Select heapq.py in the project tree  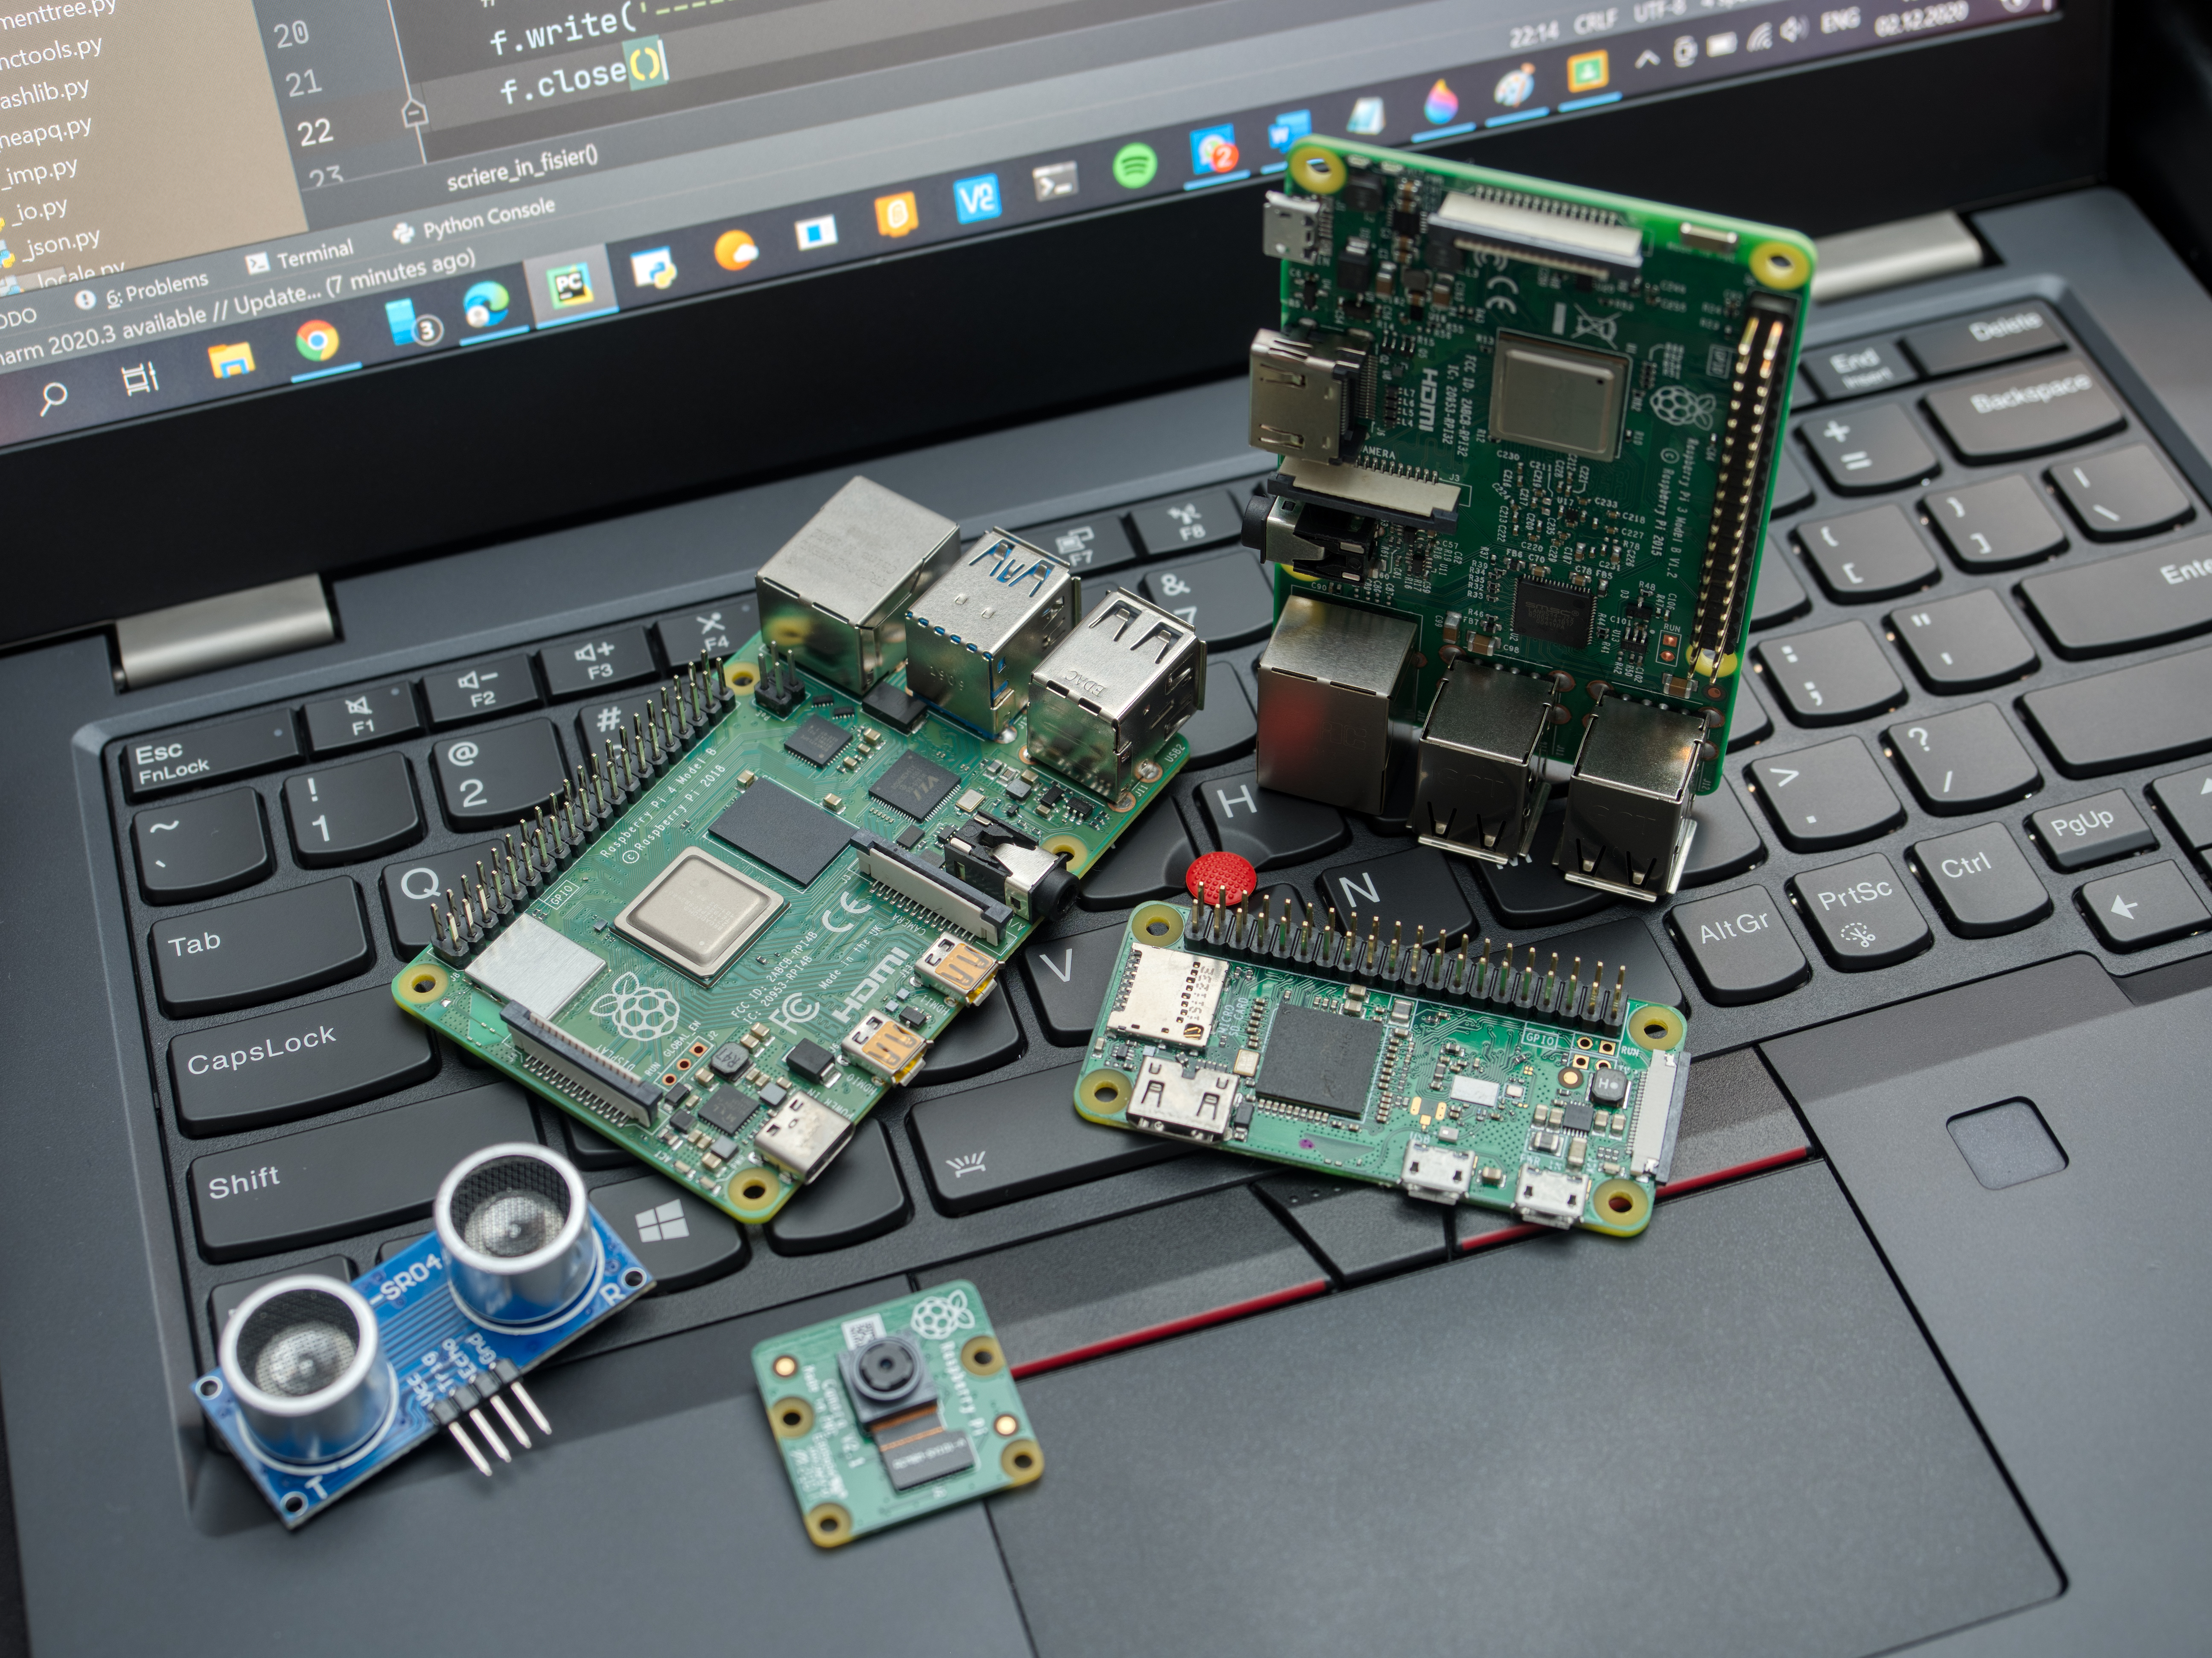(x=45, y=133)
